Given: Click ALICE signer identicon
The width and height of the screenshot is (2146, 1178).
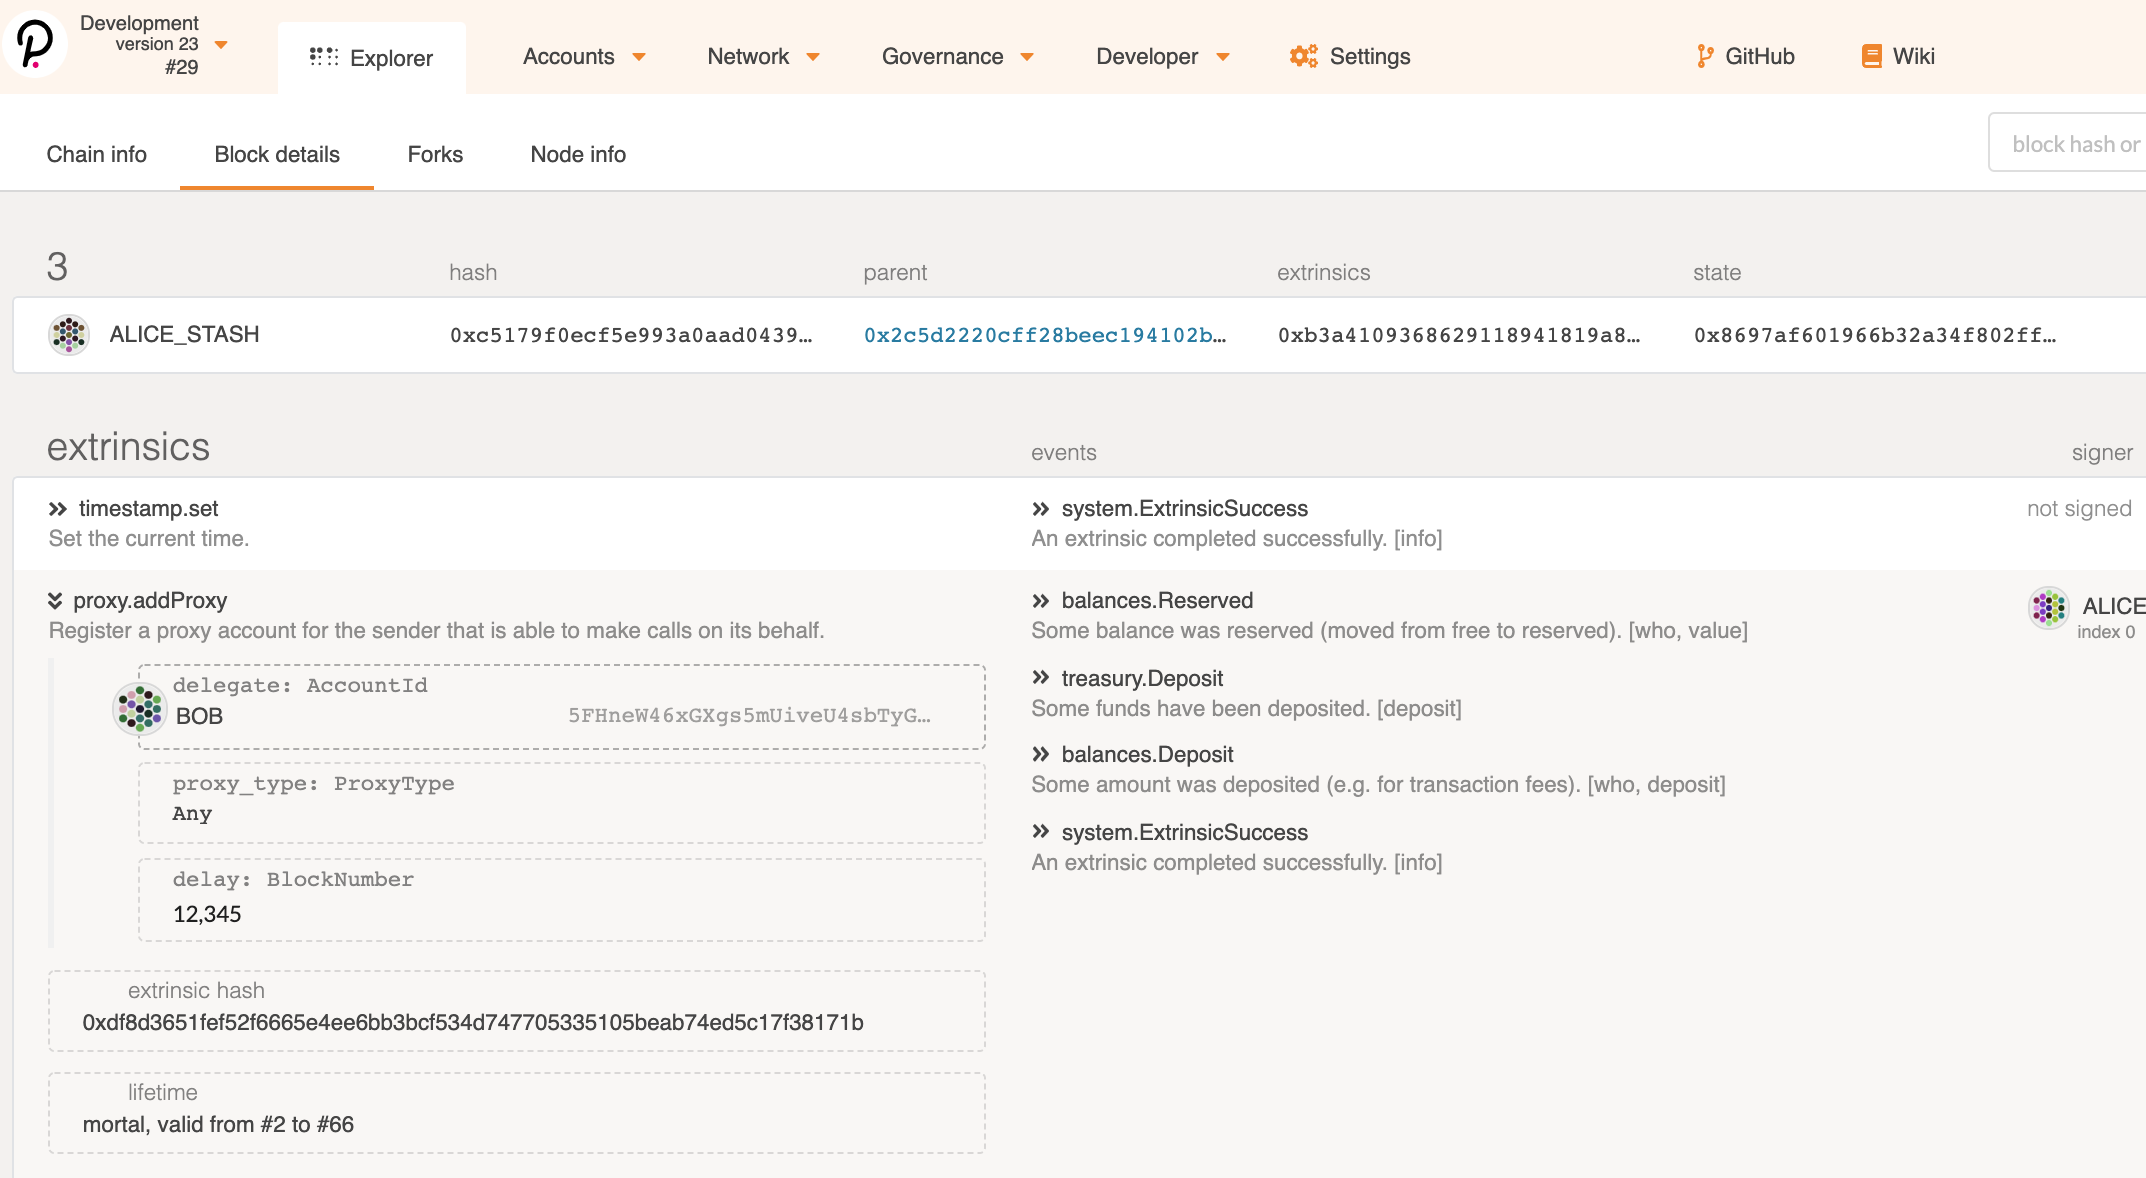Looking at the screenshot, I should 2048,607.
